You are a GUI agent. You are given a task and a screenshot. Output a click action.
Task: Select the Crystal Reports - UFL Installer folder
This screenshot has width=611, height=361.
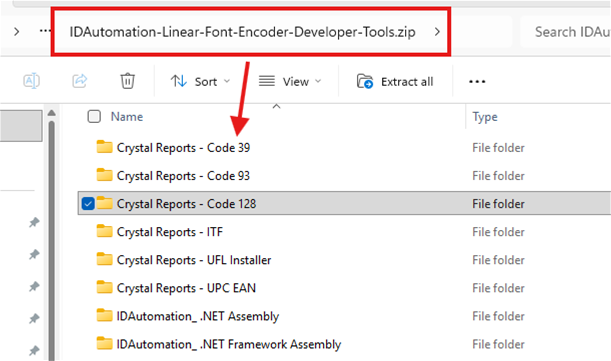[x=194, y=260]
